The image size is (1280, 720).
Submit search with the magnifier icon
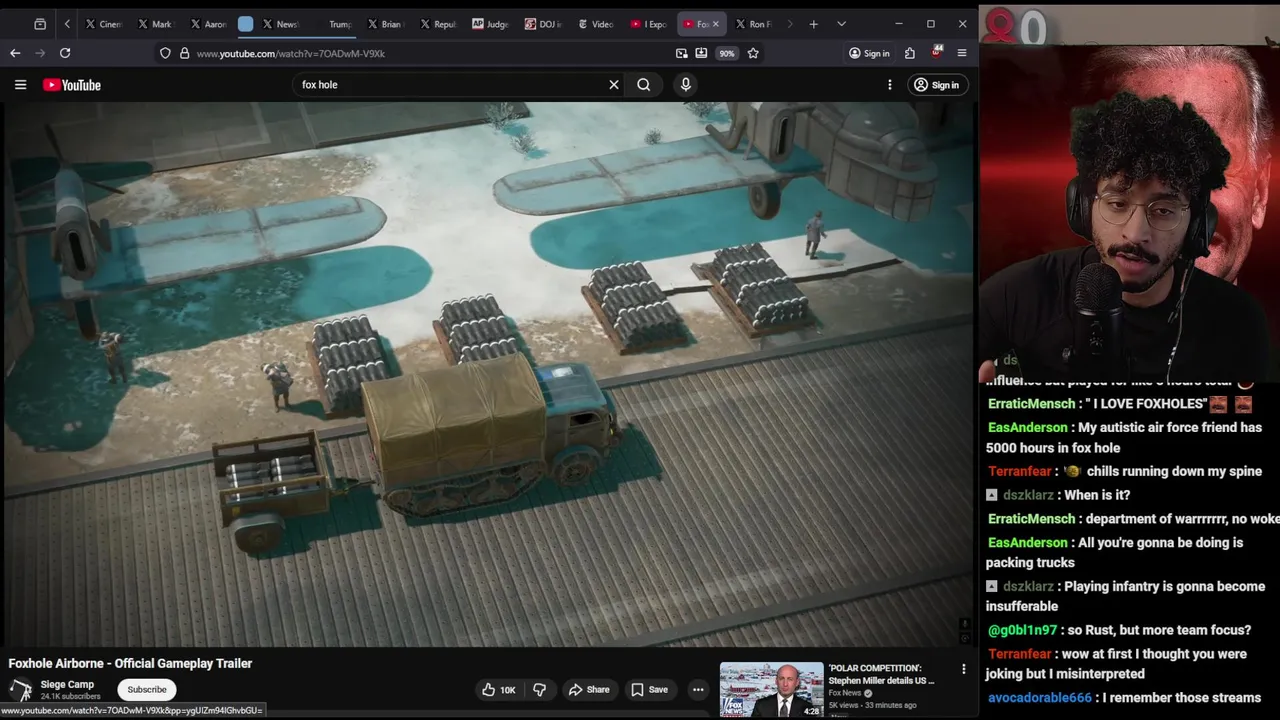tap(644, 85)
